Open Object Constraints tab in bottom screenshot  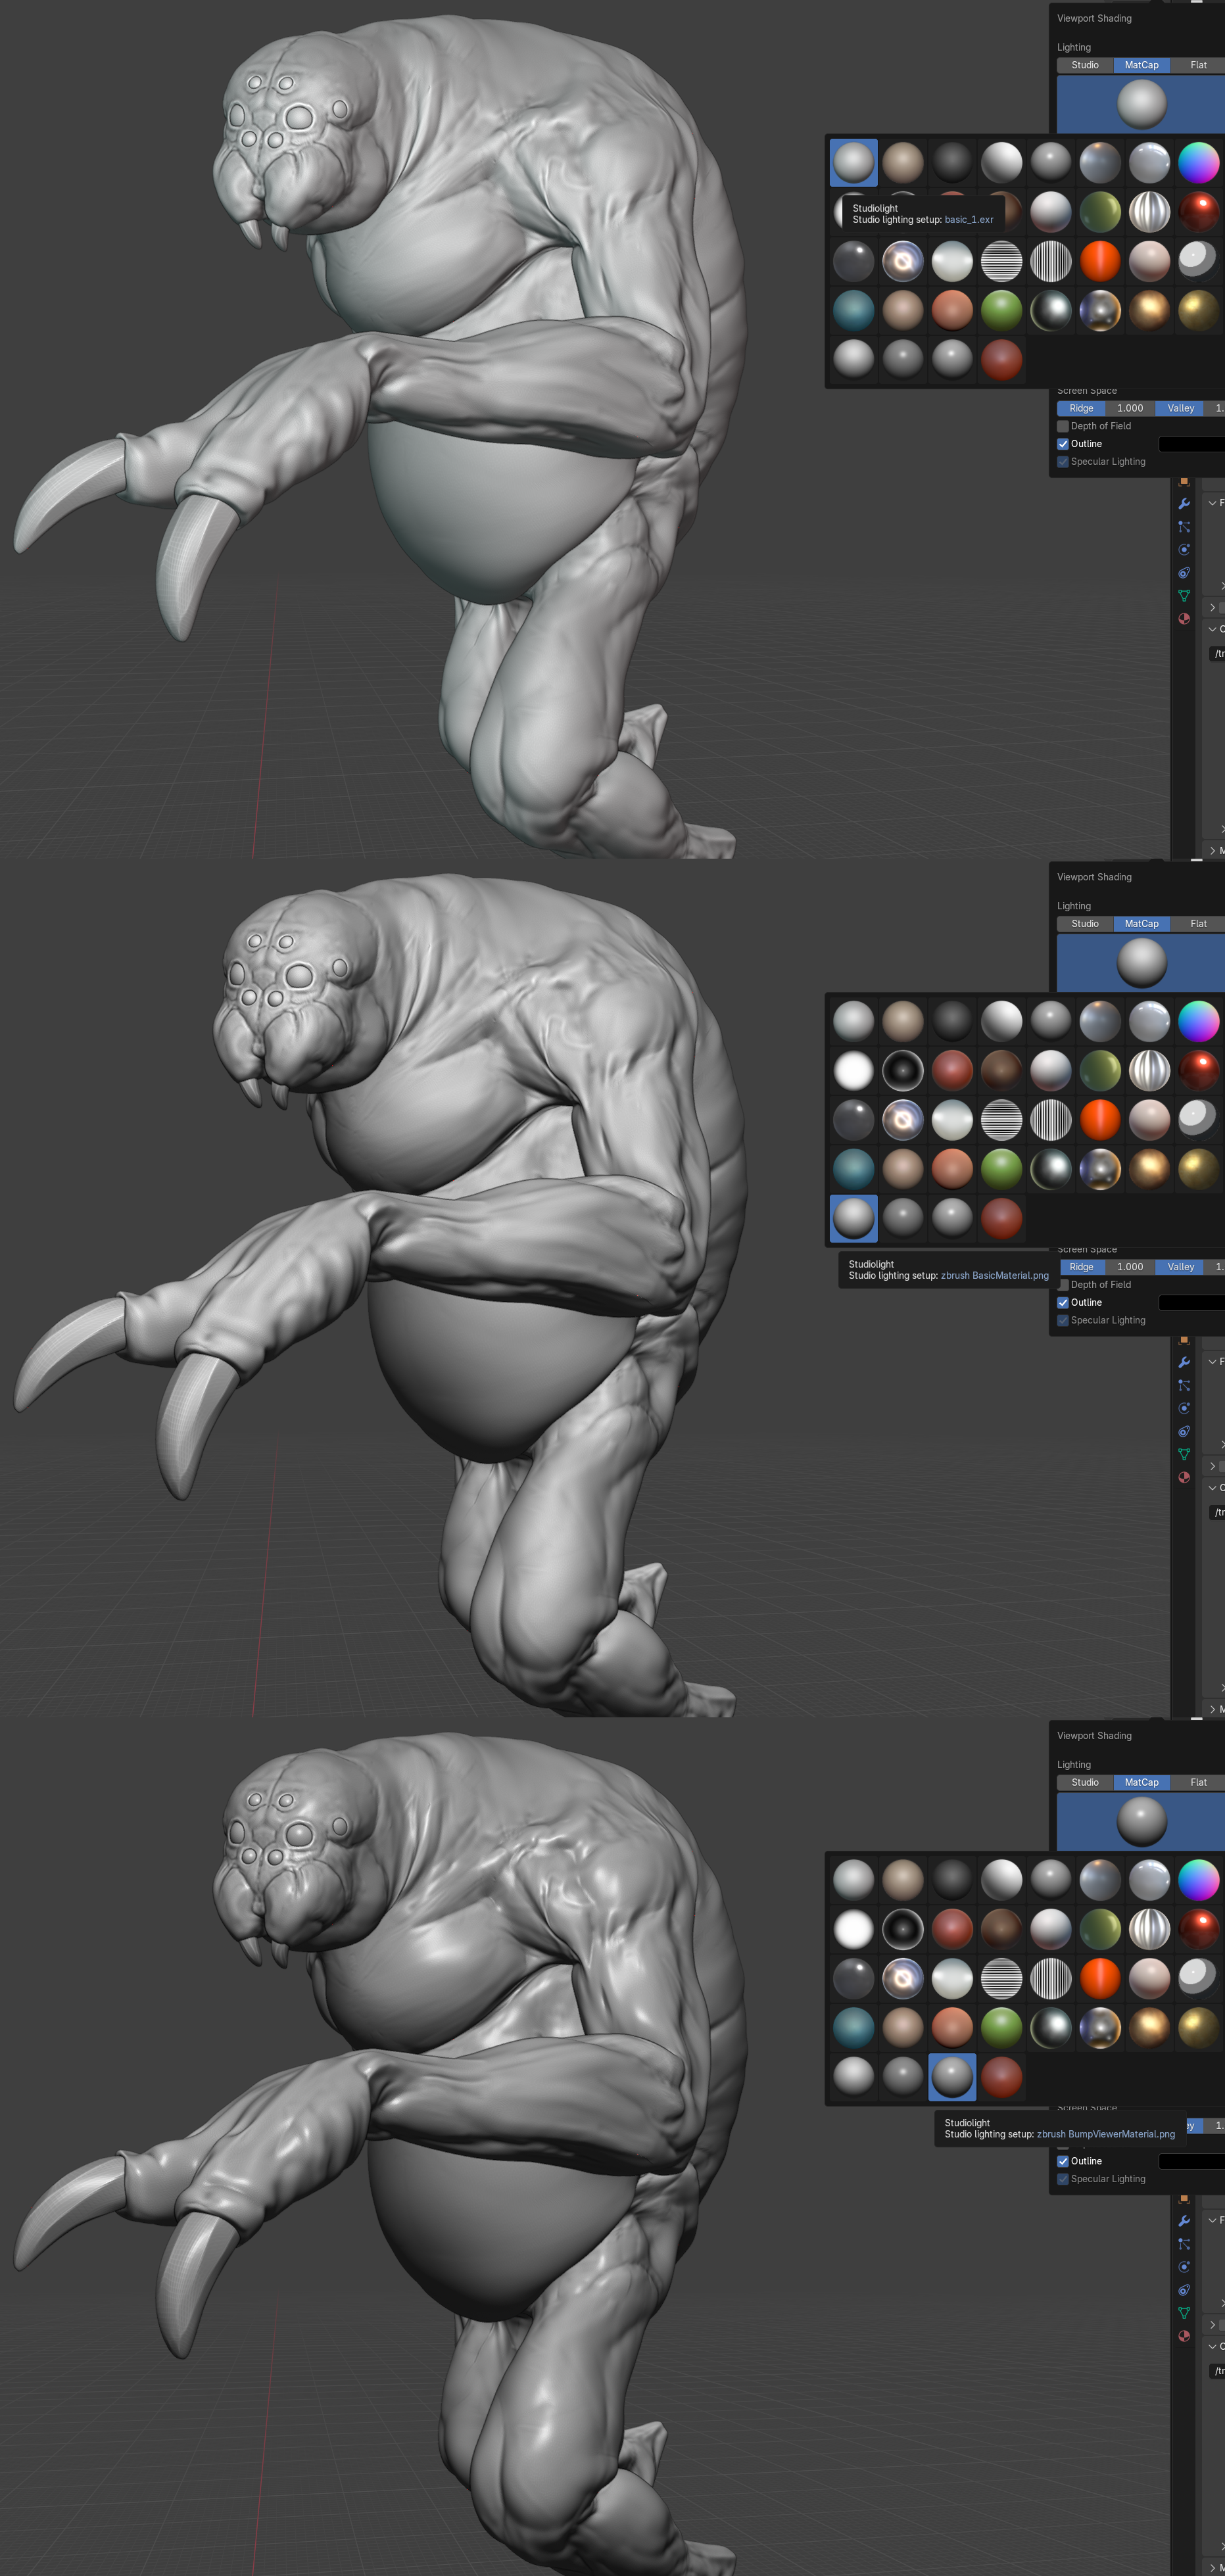[x=1184, y=2291]
